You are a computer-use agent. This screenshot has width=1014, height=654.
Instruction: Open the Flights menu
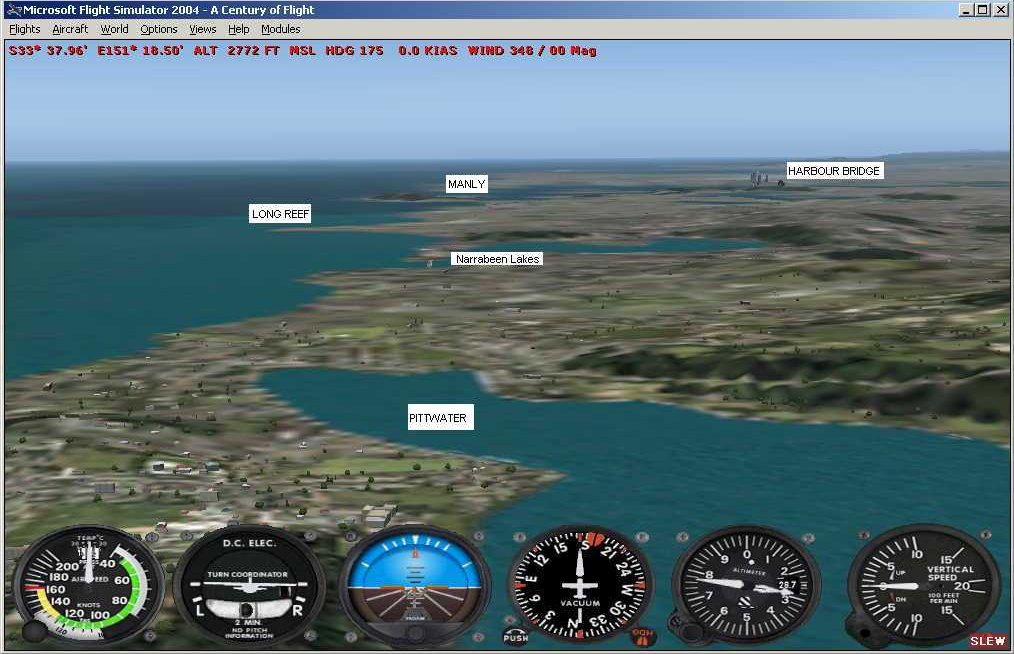pyautogui.click(x=25, y=29)
